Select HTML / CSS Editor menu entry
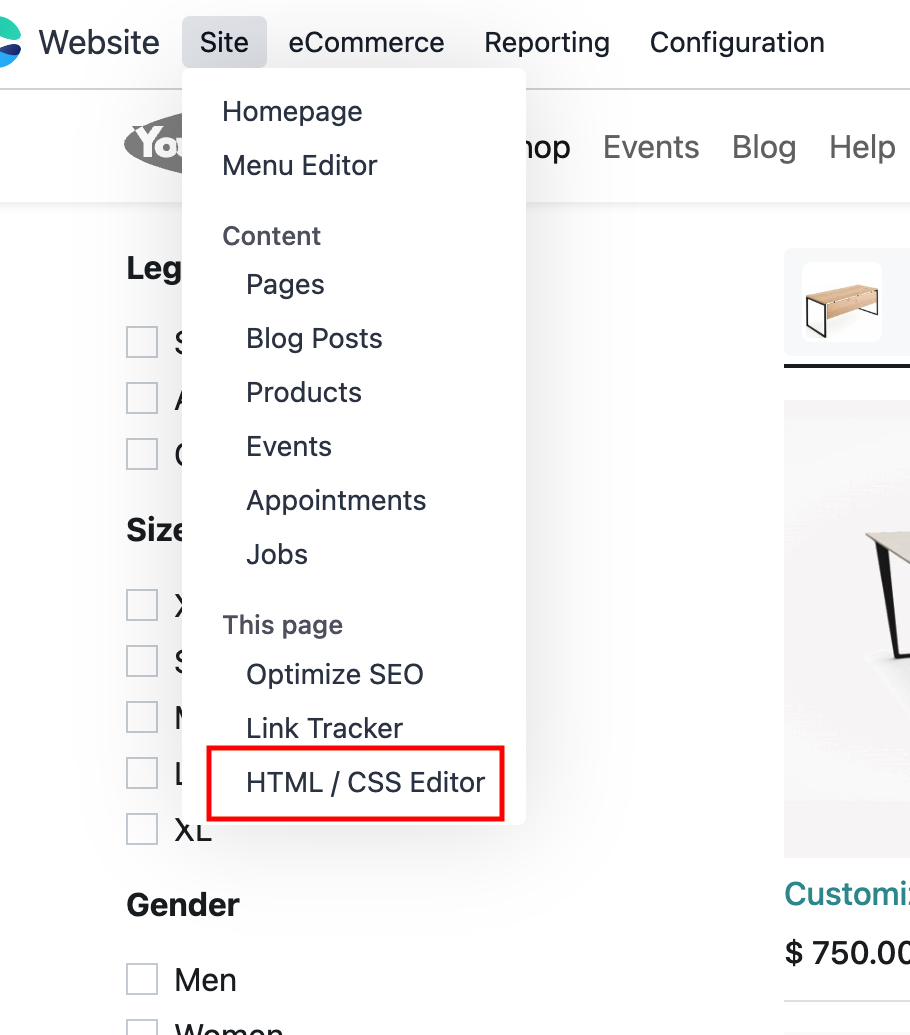 click(x=365, y=782)
